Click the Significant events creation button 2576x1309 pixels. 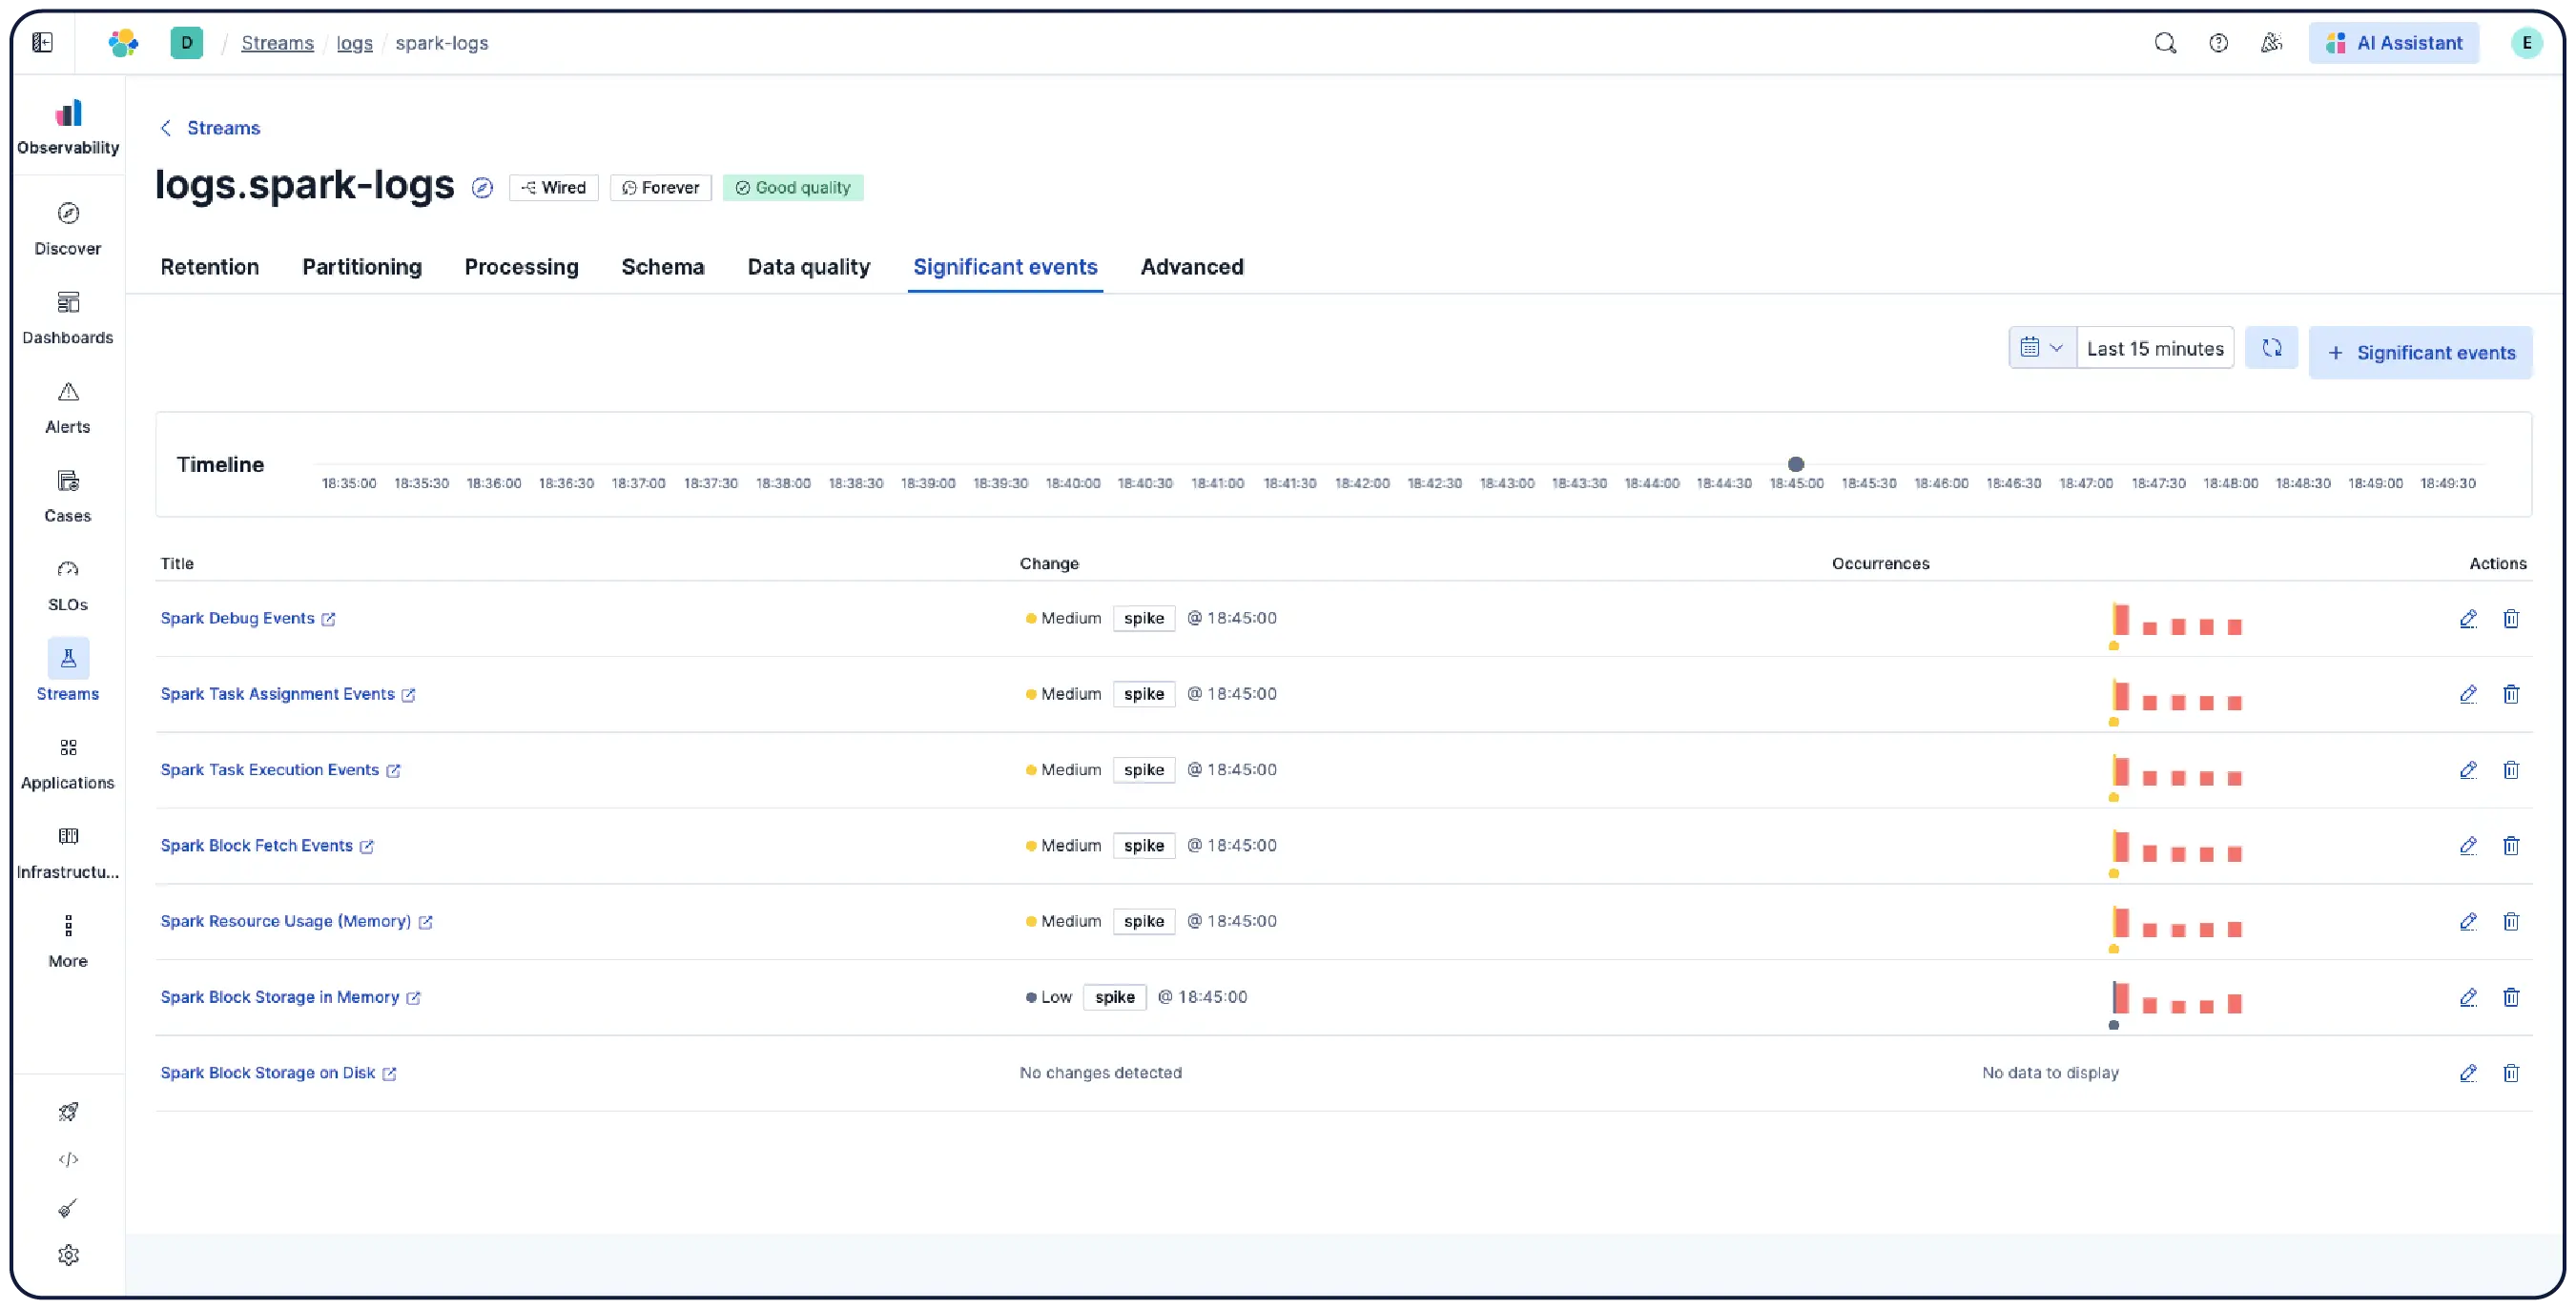2420,352
